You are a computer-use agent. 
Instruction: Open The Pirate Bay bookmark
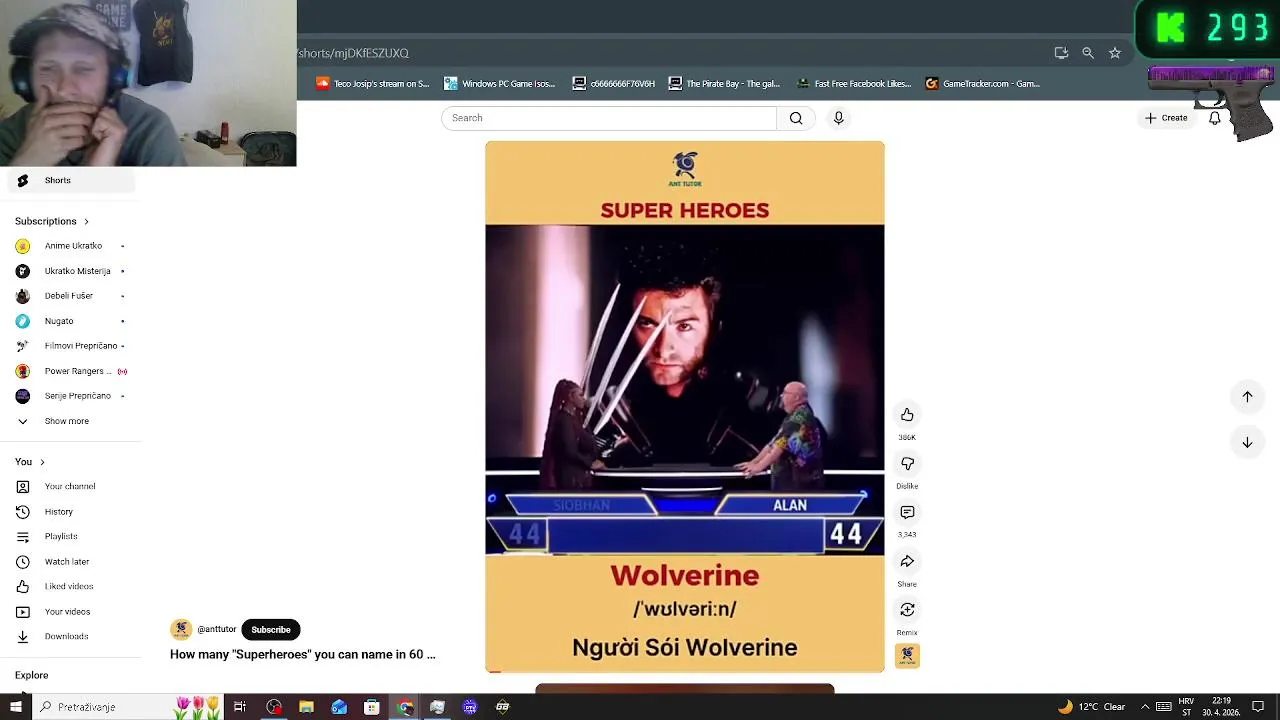click(724, 84)
